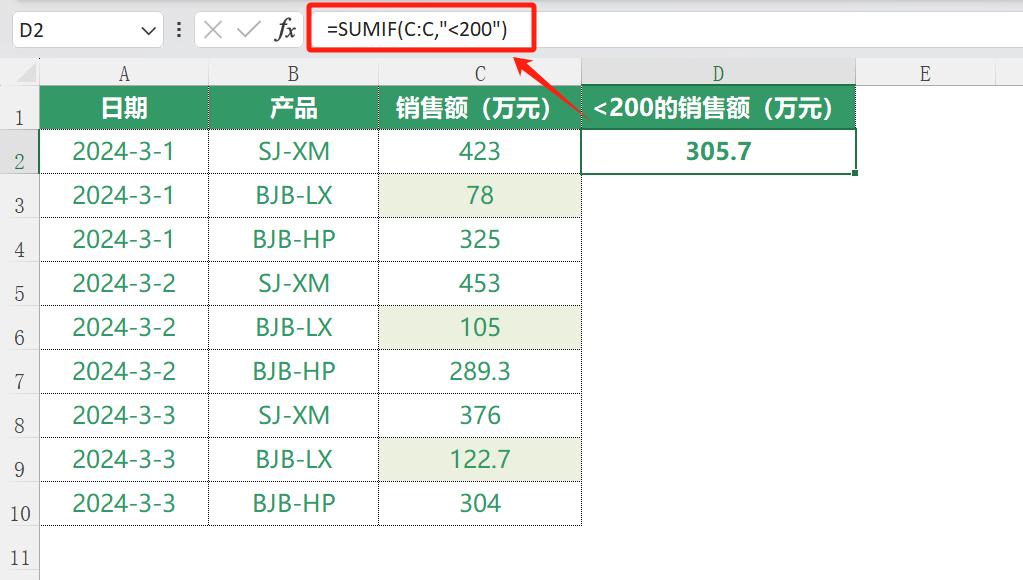The image size is (1023, 580).
Task: Select row 5 header
Action: (x=20, y=284)
